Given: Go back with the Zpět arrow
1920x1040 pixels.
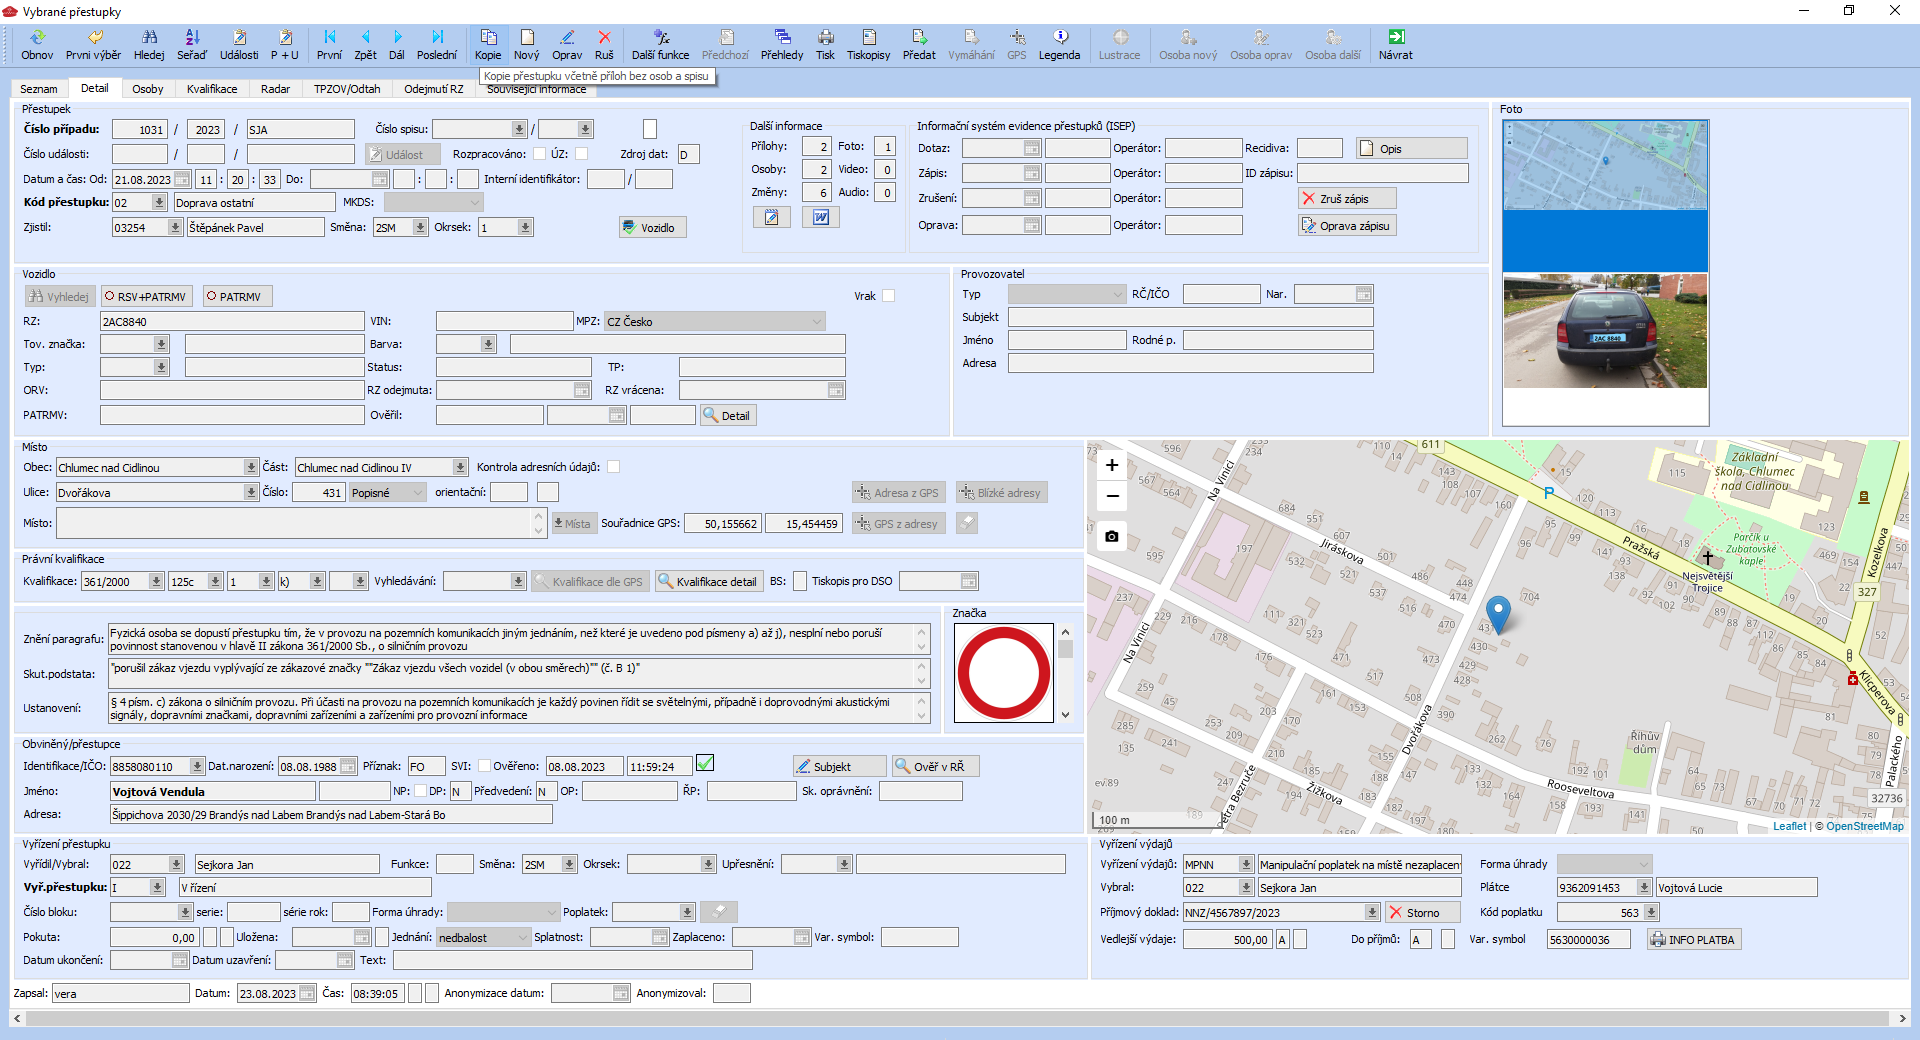Looking at the screenshot, I should coord(365,45).
